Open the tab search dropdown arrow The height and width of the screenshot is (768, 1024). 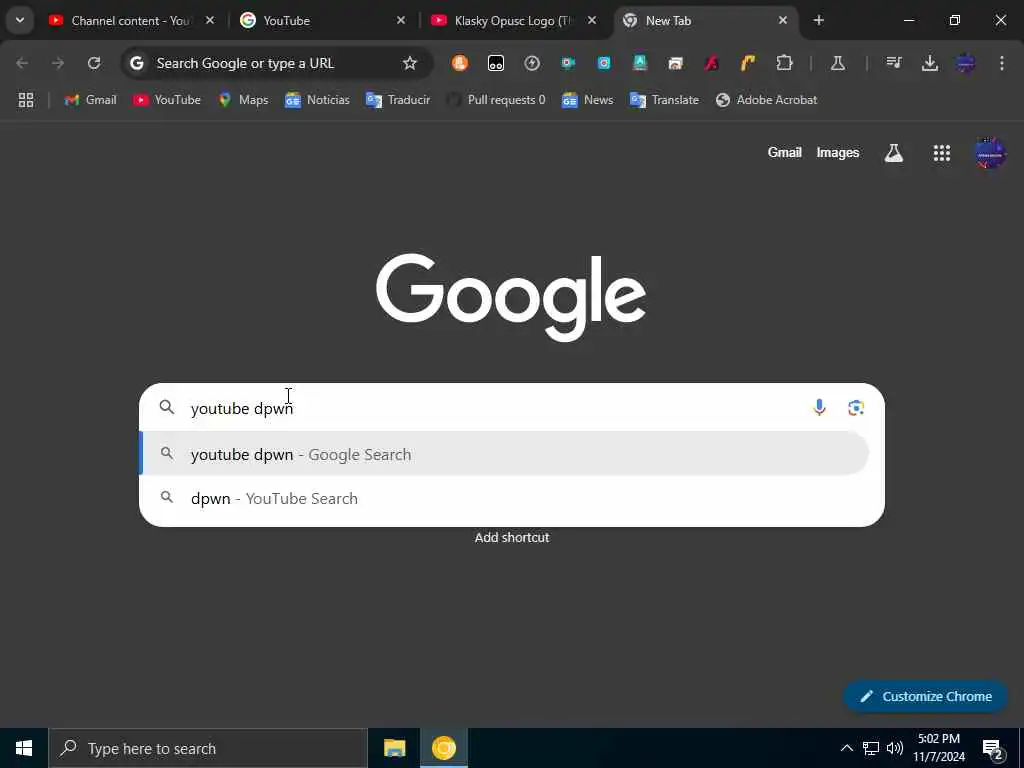tap(20, 20)
